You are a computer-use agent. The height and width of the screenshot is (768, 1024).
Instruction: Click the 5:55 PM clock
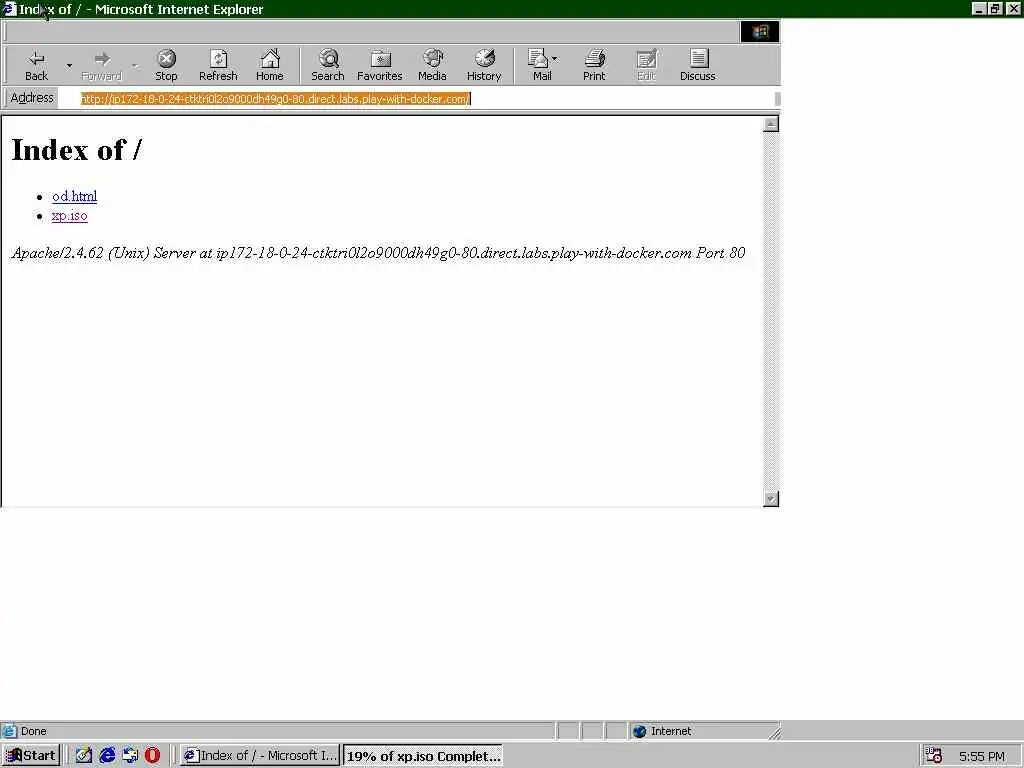[x=982, y=756]
